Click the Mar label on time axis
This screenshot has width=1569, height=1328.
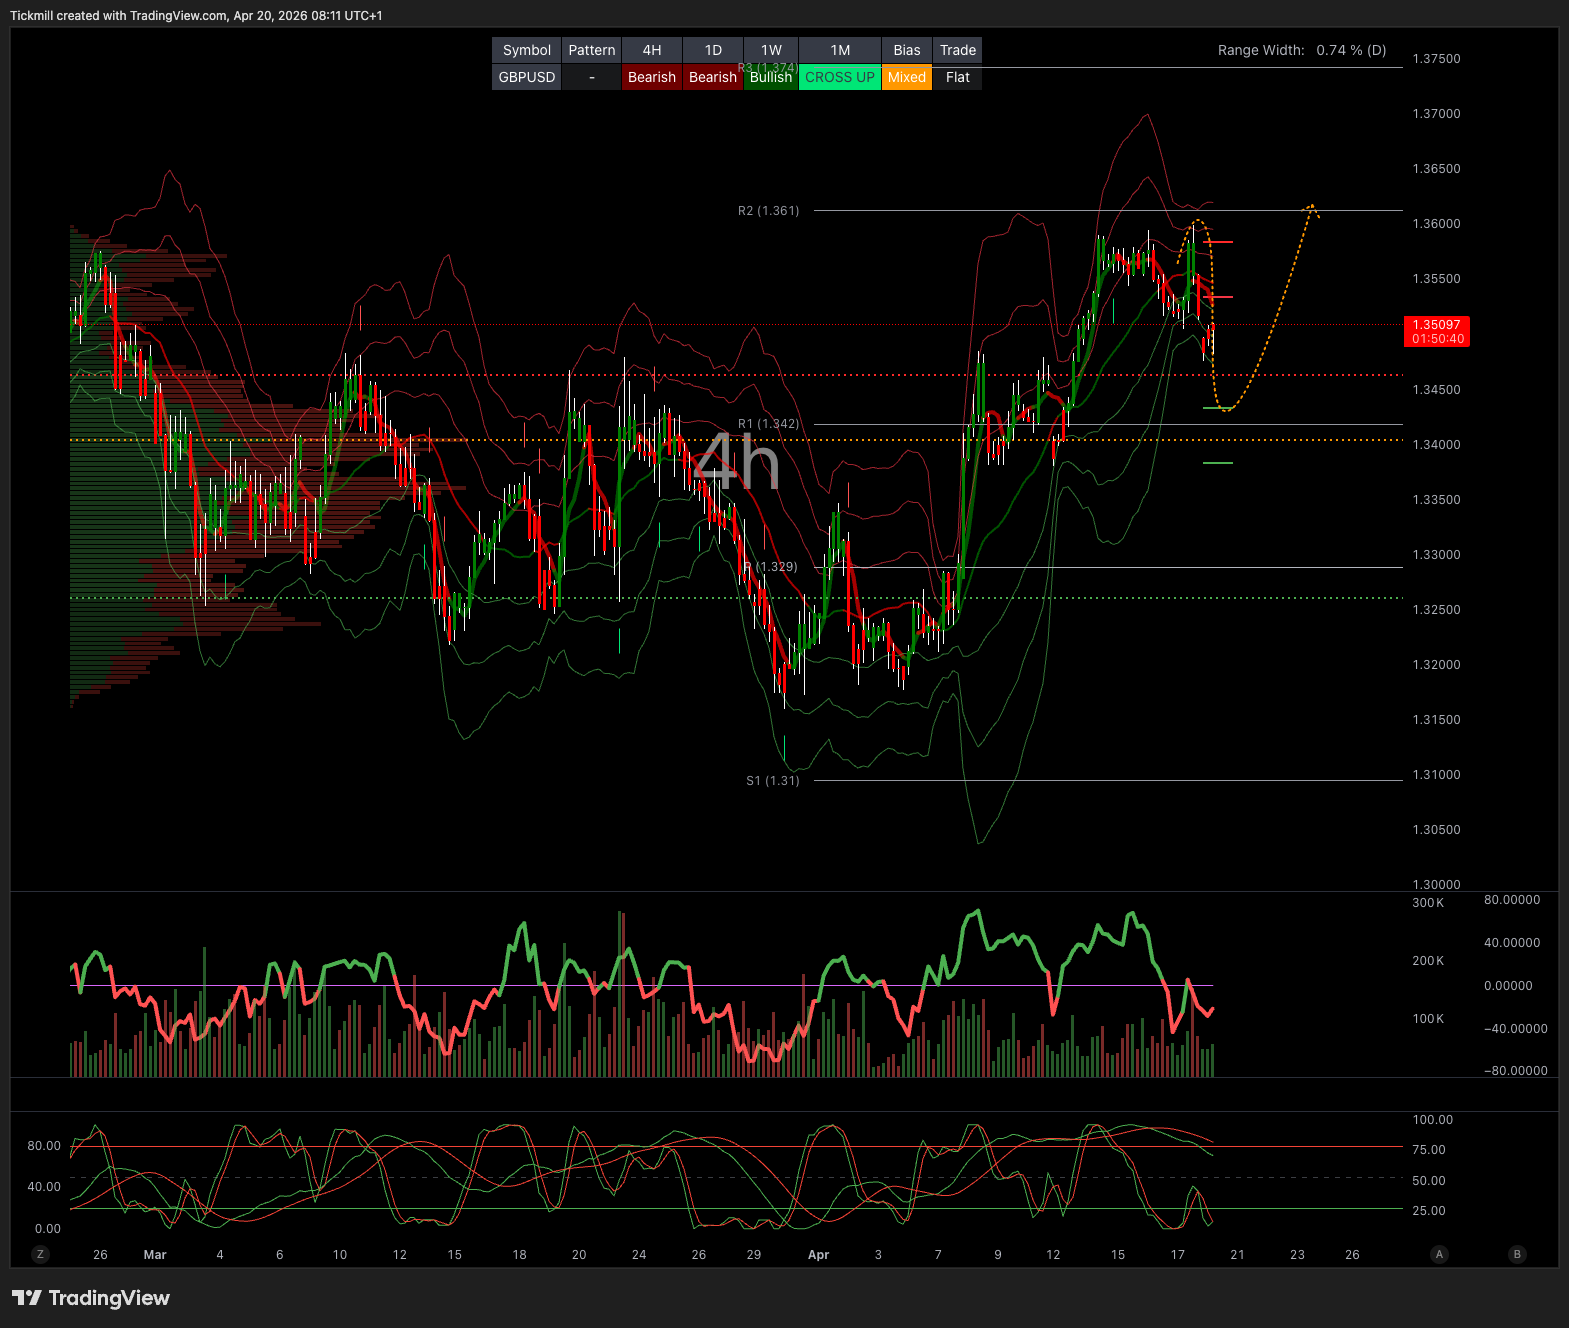(155, 1255)
